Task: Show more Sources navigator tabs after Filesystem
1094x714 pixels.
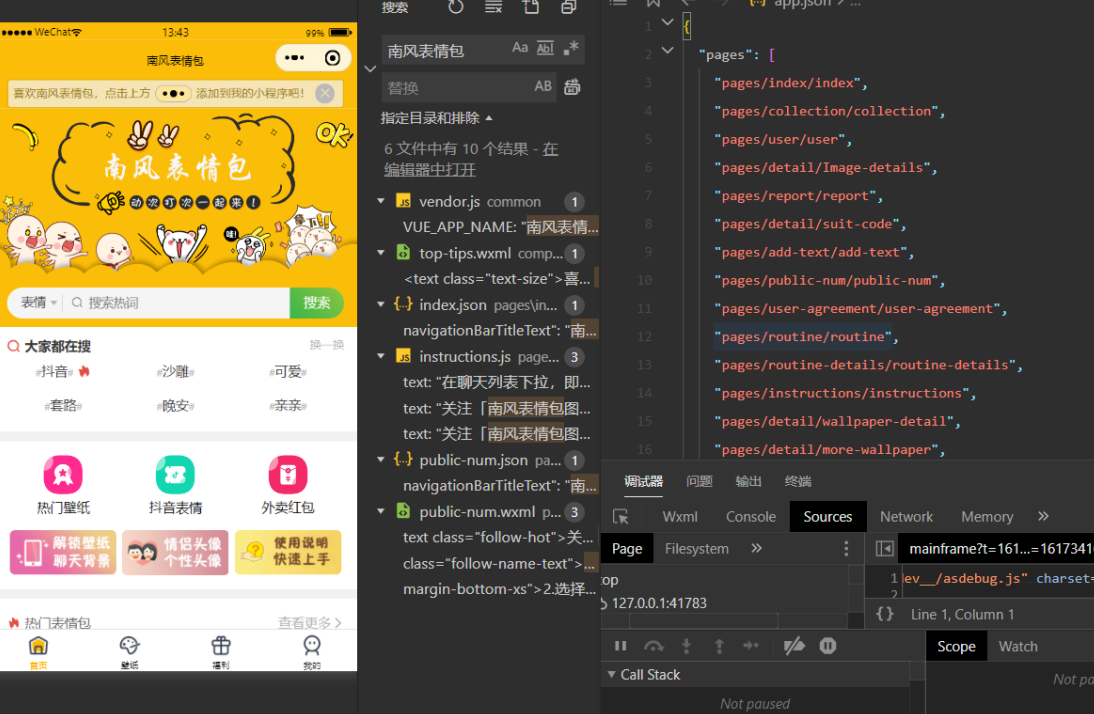Action: (756, 549)
